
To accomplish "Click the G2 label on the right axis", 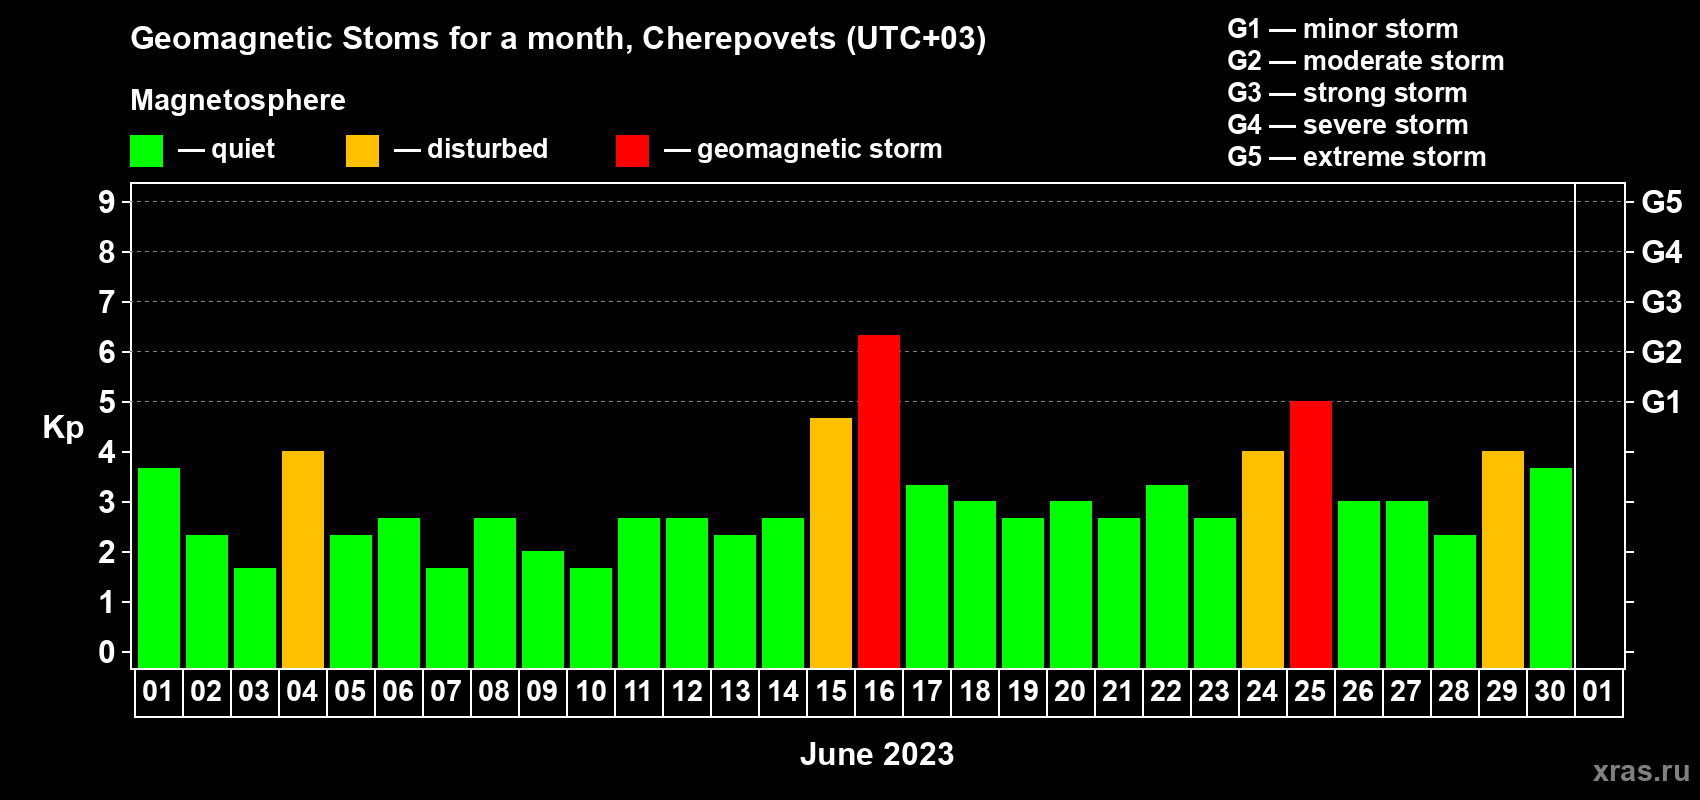I will (1662, 352).
